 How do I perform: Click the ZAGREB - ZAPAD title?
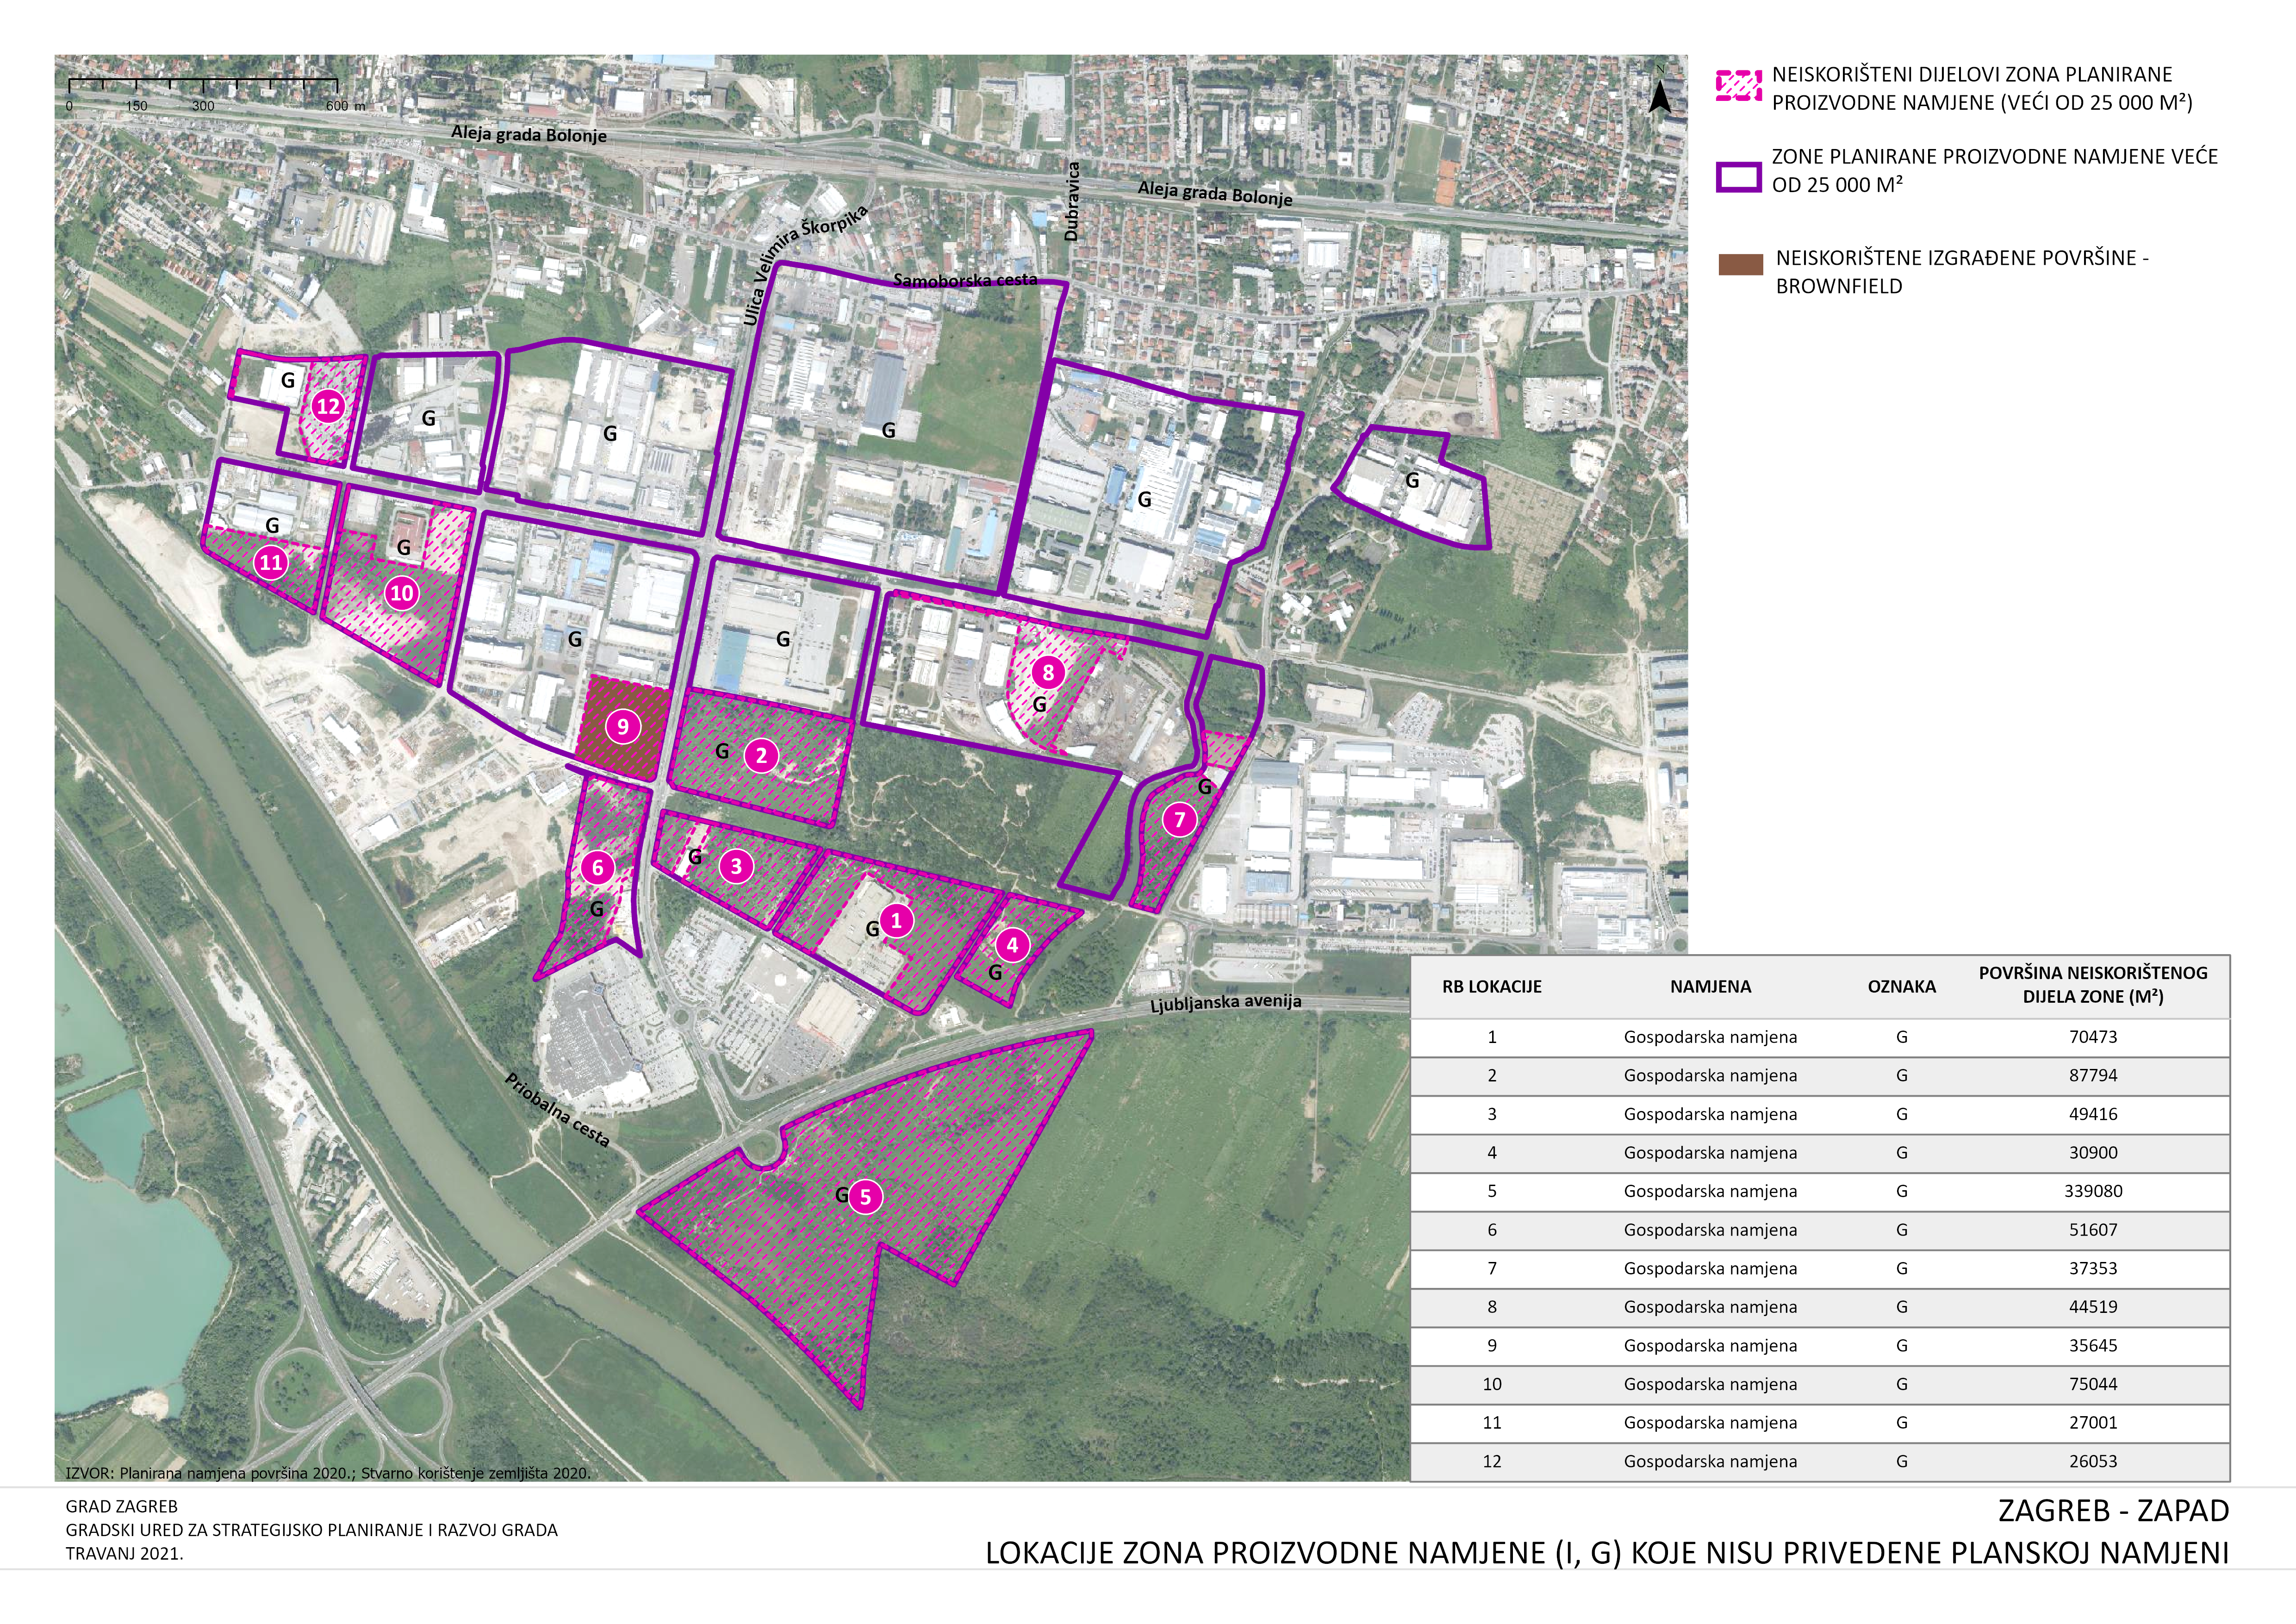pos(2113,1510)
